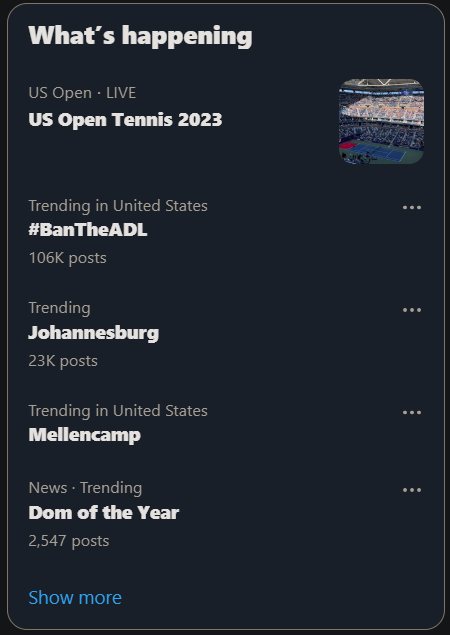Screen dimensions: 450x635
Task: Open US Open Tennis 2023 event
Action: [125, 119]
